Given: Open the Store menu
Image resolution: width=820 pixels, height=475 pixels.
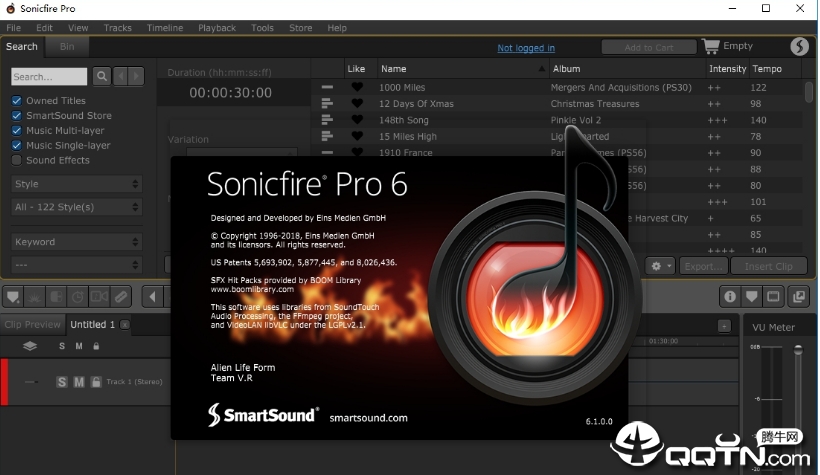Looking at the screenshot, I should pos(301,28).
